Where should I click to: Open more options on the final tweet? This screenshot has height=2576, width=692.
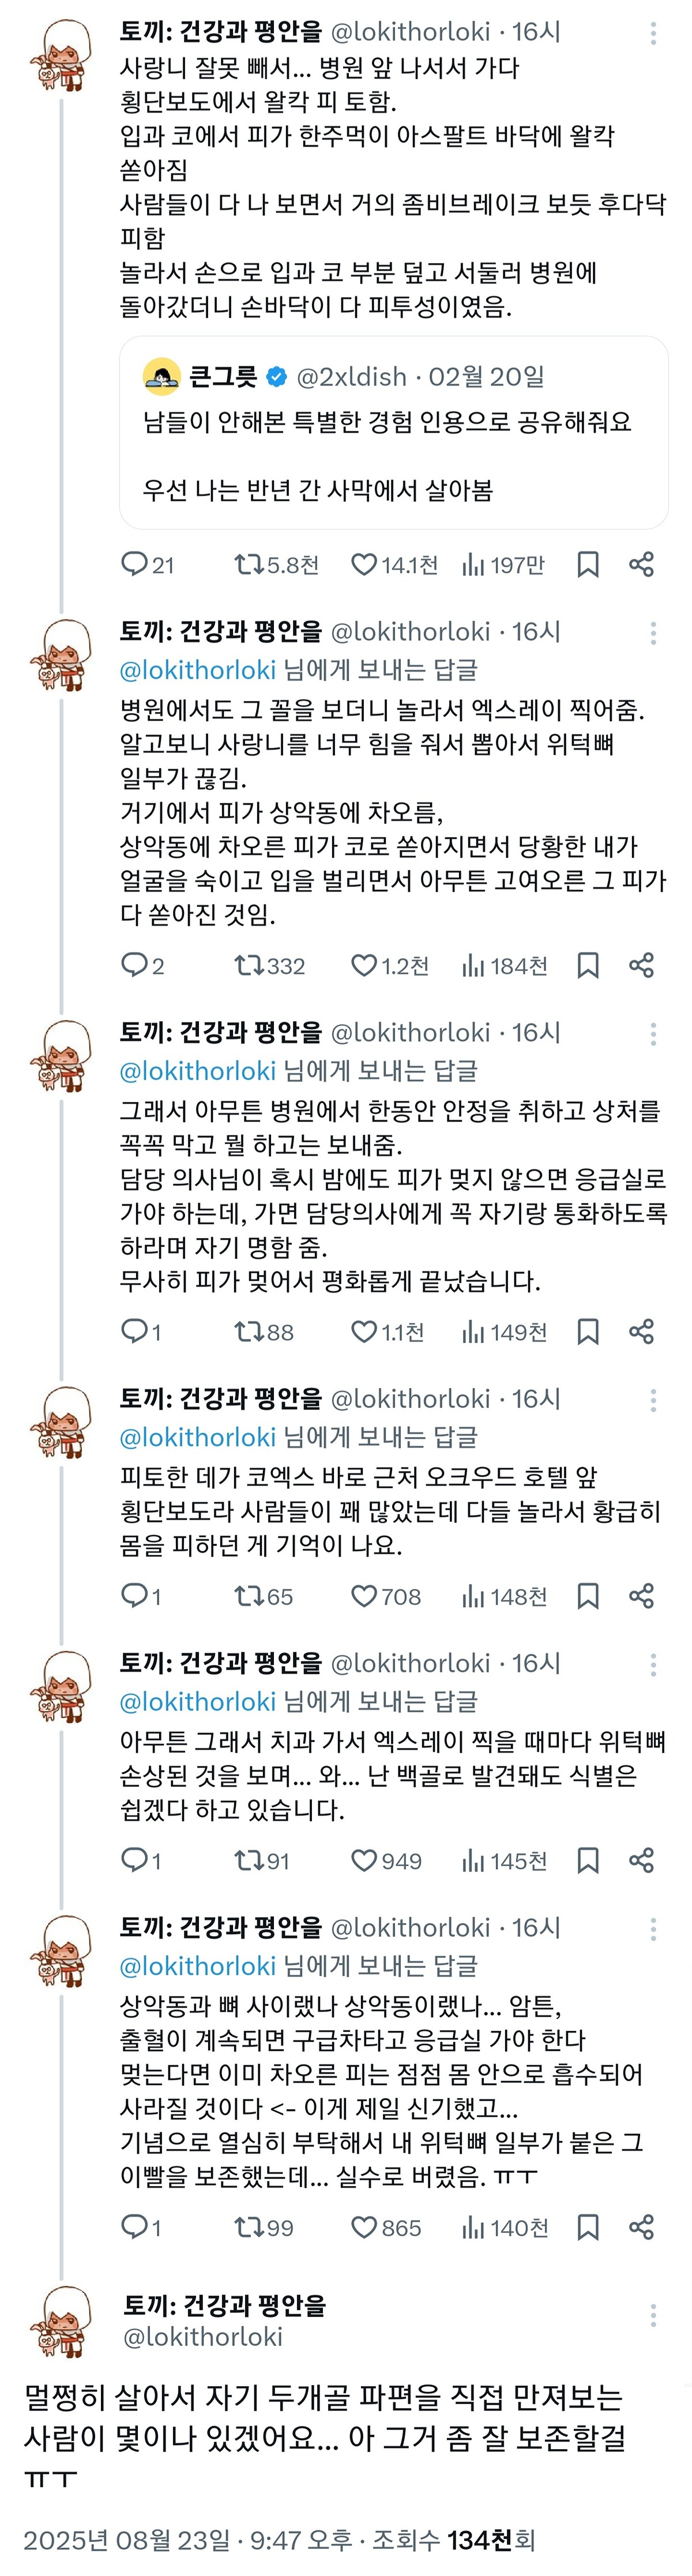tap(653, 2315)
